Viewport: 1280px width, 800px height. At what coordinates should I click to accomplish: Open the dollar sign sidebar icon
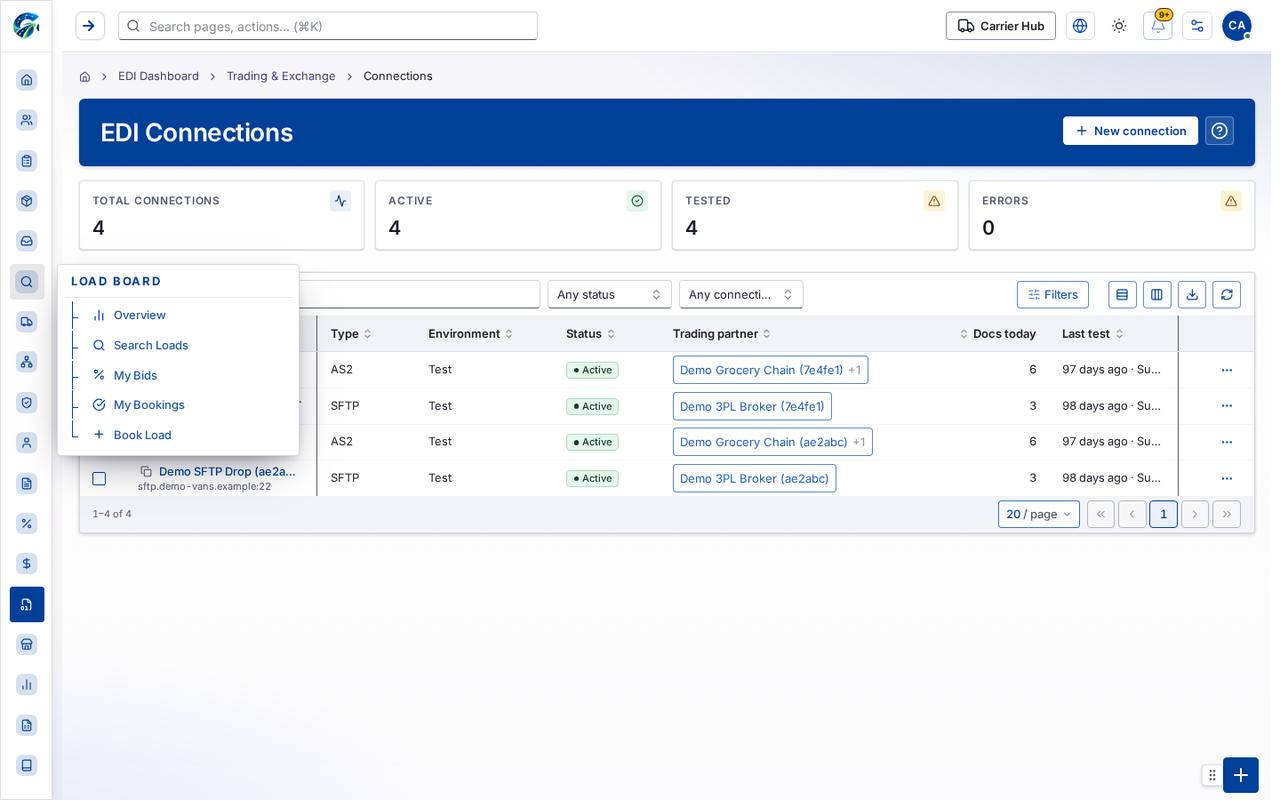(27, 564)
